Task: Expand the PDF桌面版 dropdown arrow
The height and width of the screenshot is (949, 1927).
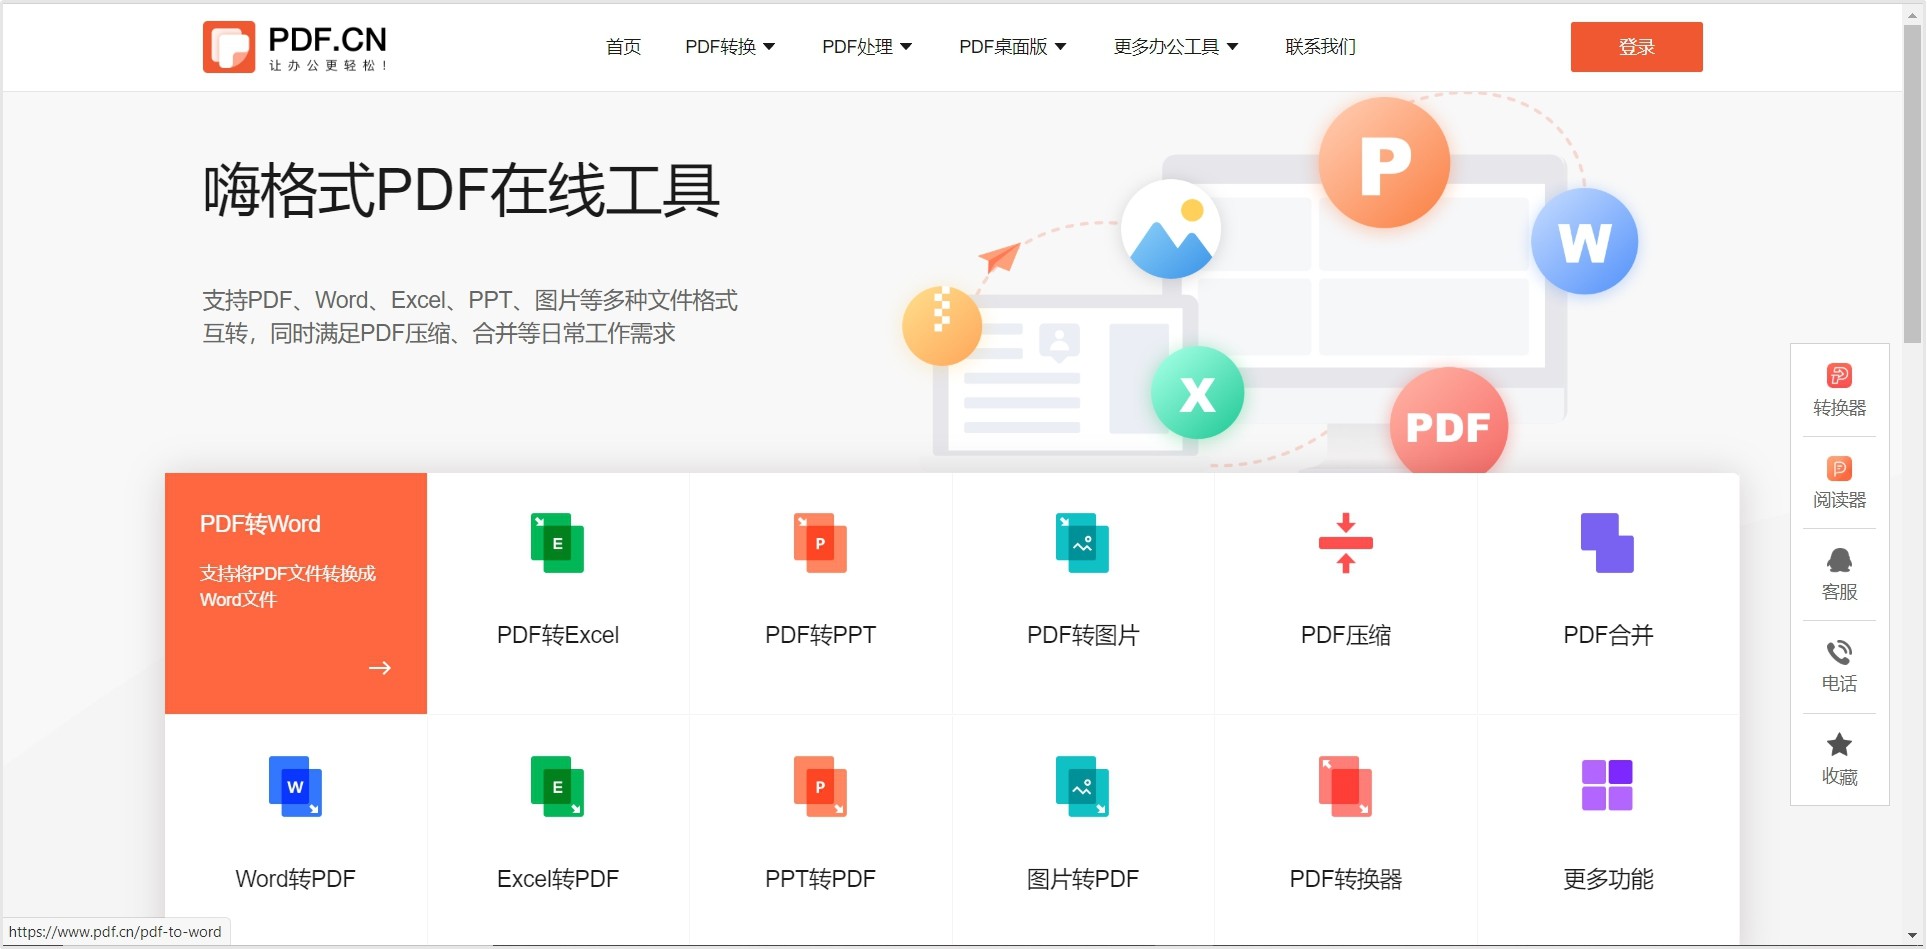Action: tap(1060, 47)
